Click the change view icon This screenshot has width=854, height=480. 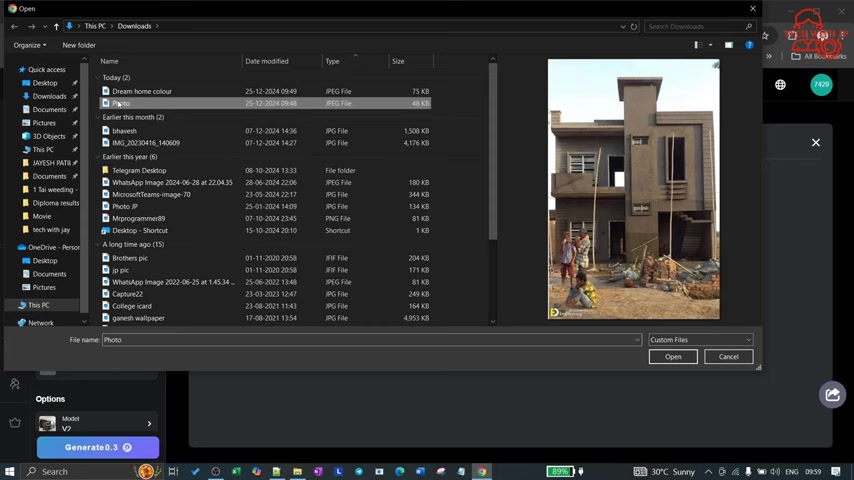(x=698, y=45)
